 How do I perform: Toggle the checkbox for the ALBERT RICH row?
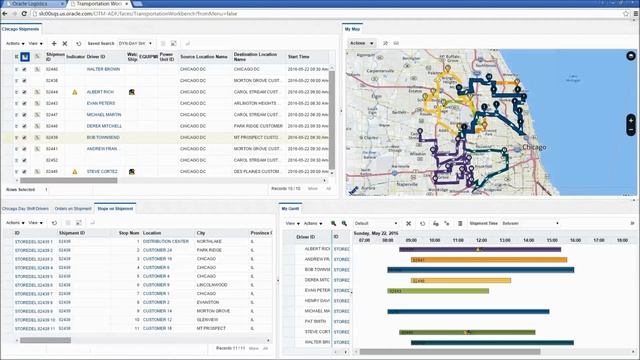point(24,92)
